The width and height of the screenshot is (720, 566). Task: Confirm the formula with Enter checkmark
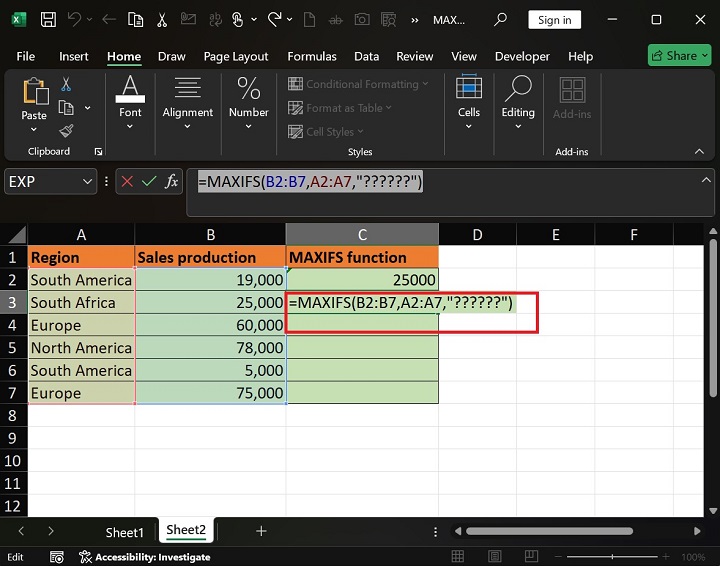tap(149, 182)
